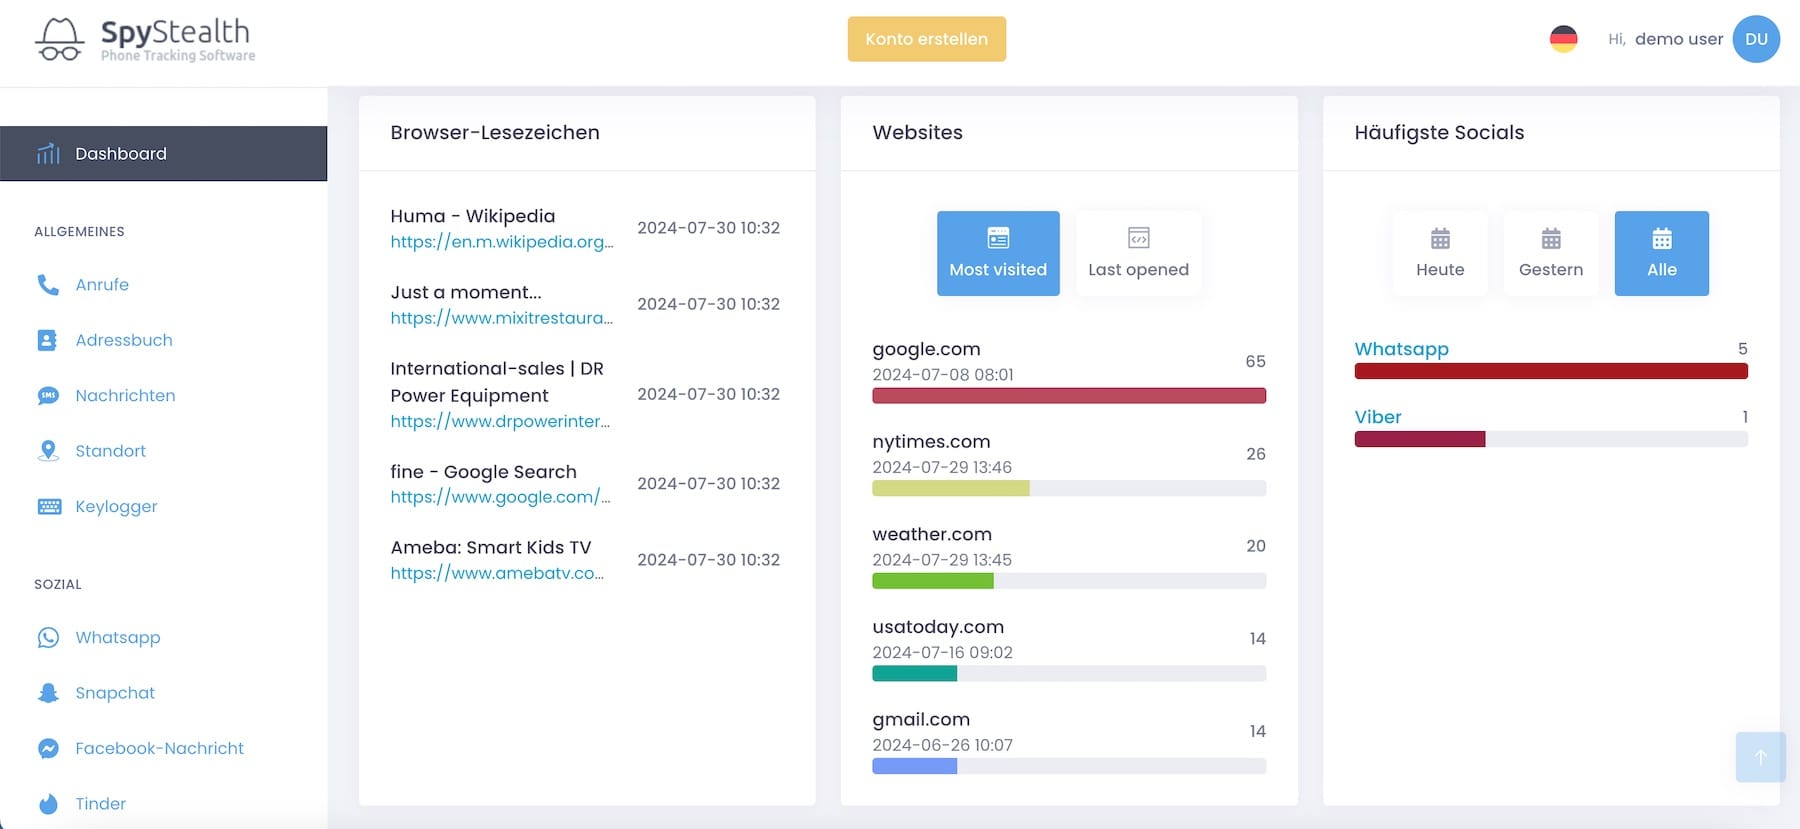Click the SpyStealth spy hat logo icon

(59, 40)
